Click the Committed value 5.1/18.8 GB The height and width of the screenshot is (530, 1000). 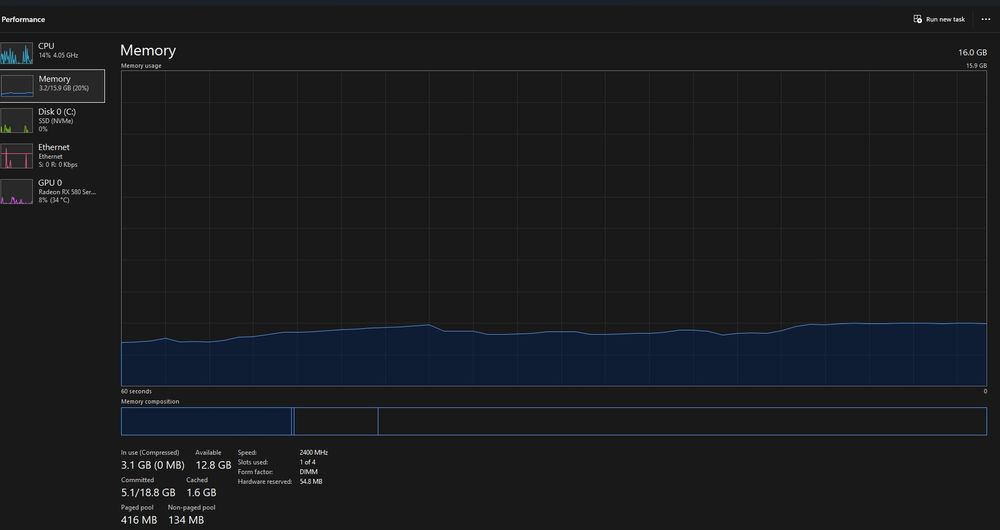(148, 492)
